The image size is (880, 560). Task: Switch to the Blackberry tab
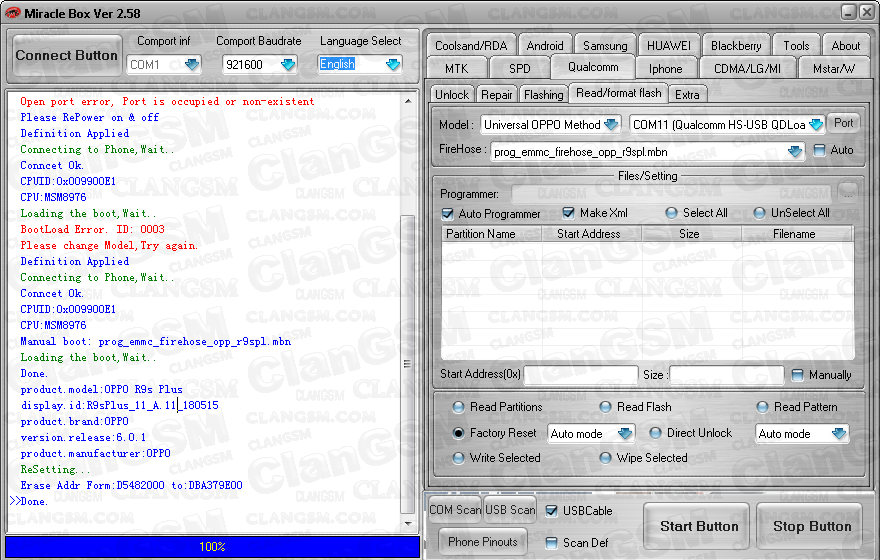click(736, 45)
